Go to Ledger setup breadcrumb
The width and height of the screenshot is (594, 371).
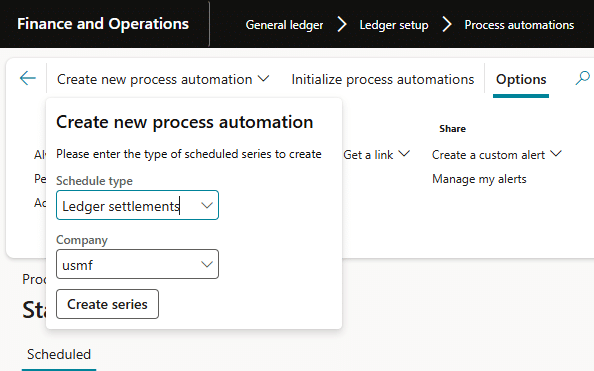coord(394,25)
